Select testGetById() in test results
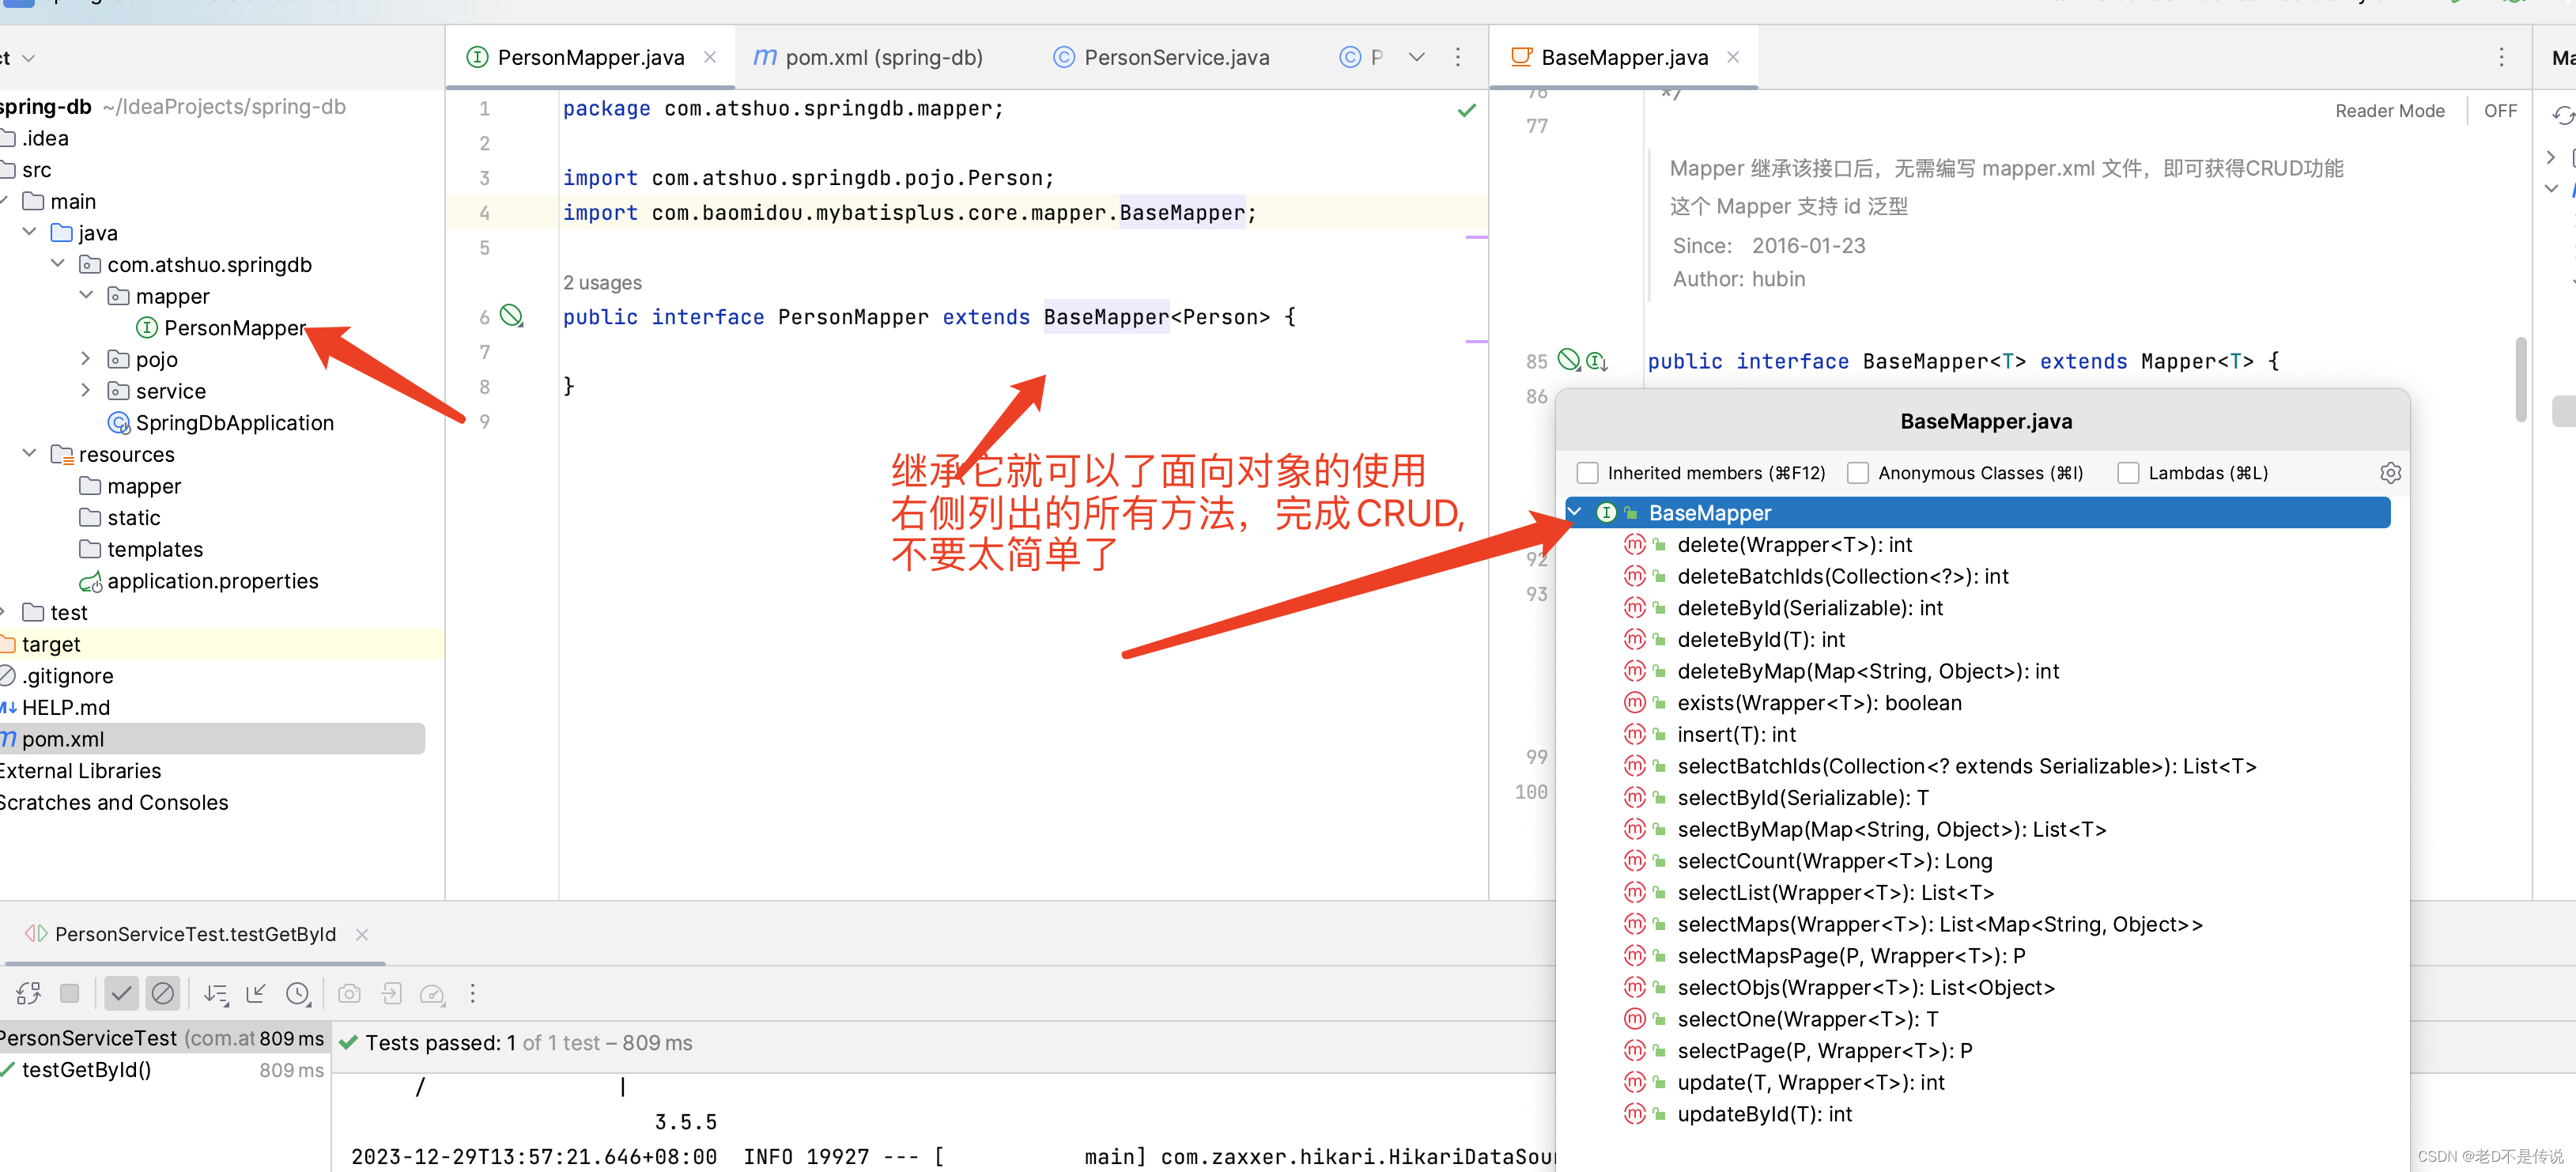Image resolution: width=2576 pixels, height=1172 pixels. pyautogui.click(x=86, y=1070)
